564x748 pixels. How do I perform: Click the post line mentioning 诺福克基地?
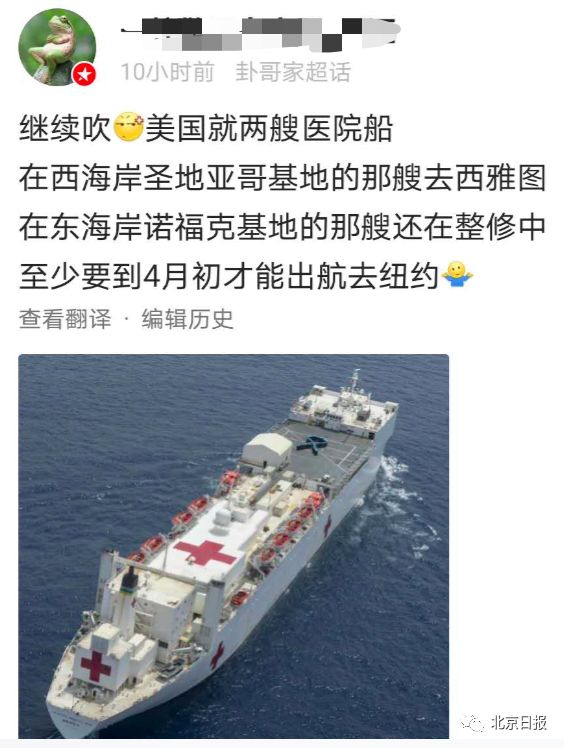click(x=282, y=227)
